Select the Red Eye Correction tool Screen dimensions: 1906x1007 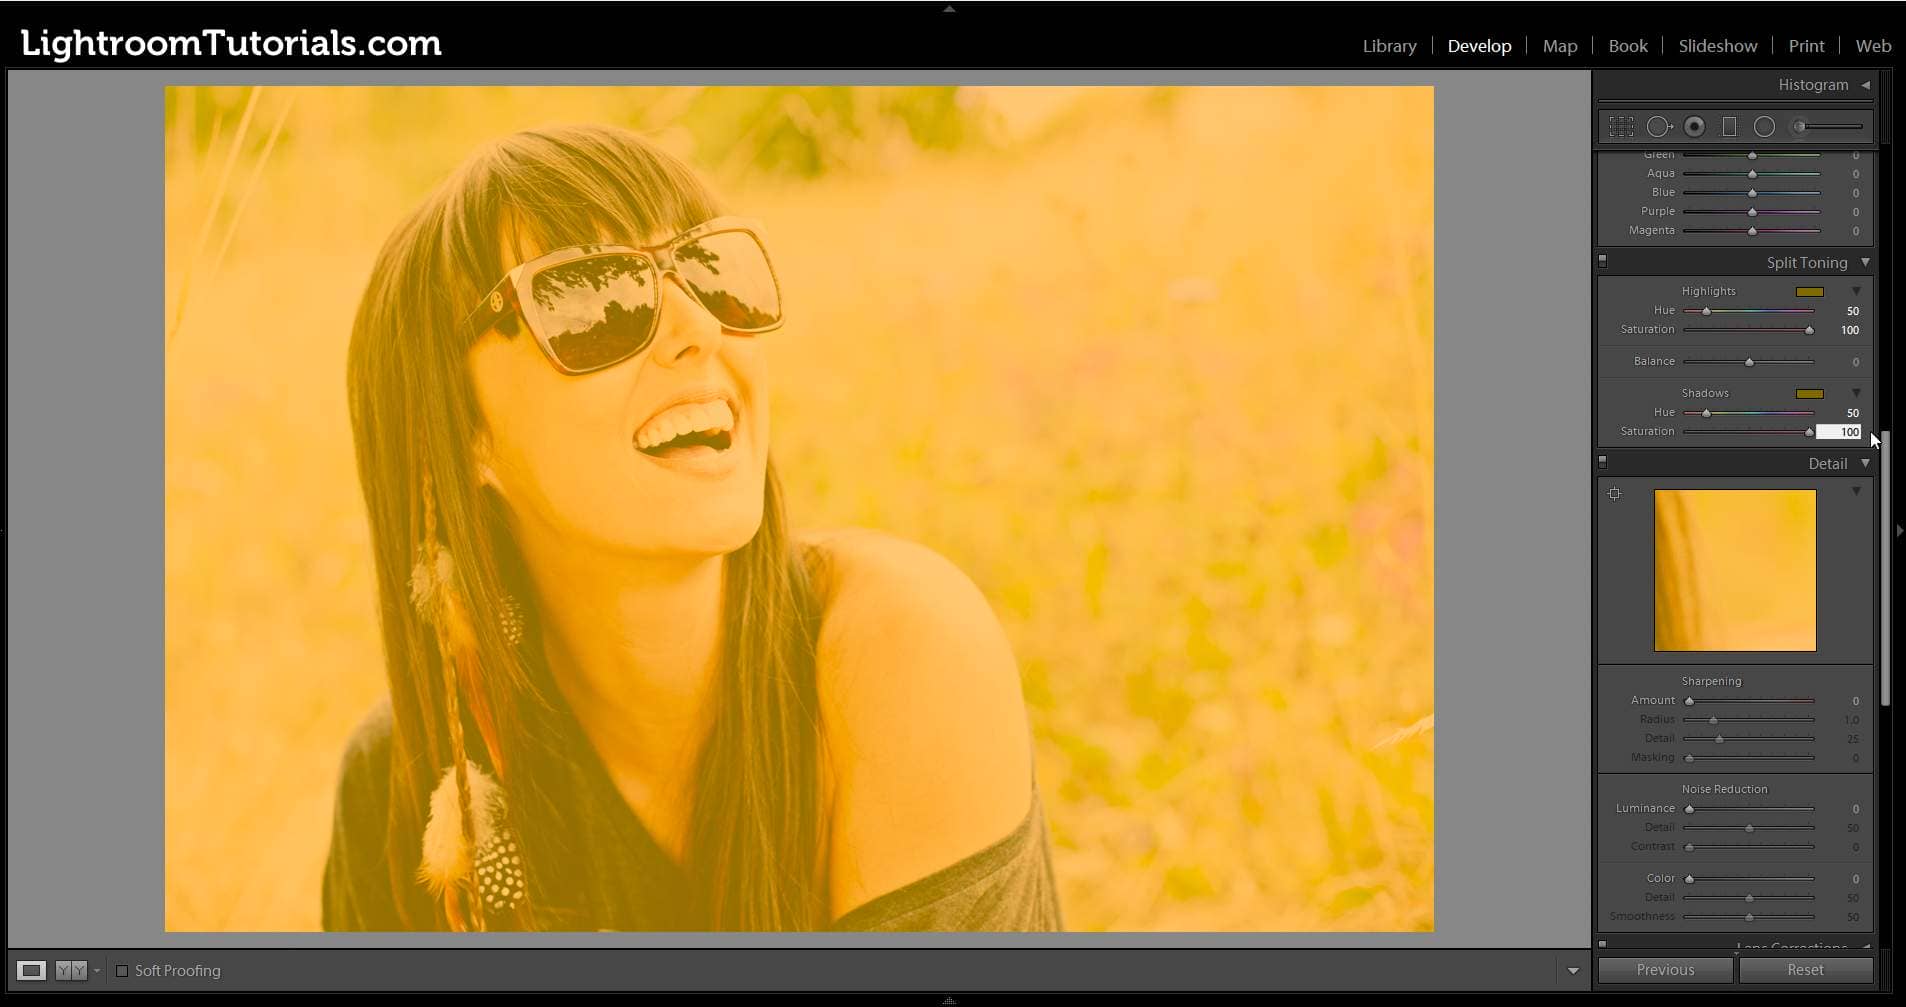(x=1694, y=127)
